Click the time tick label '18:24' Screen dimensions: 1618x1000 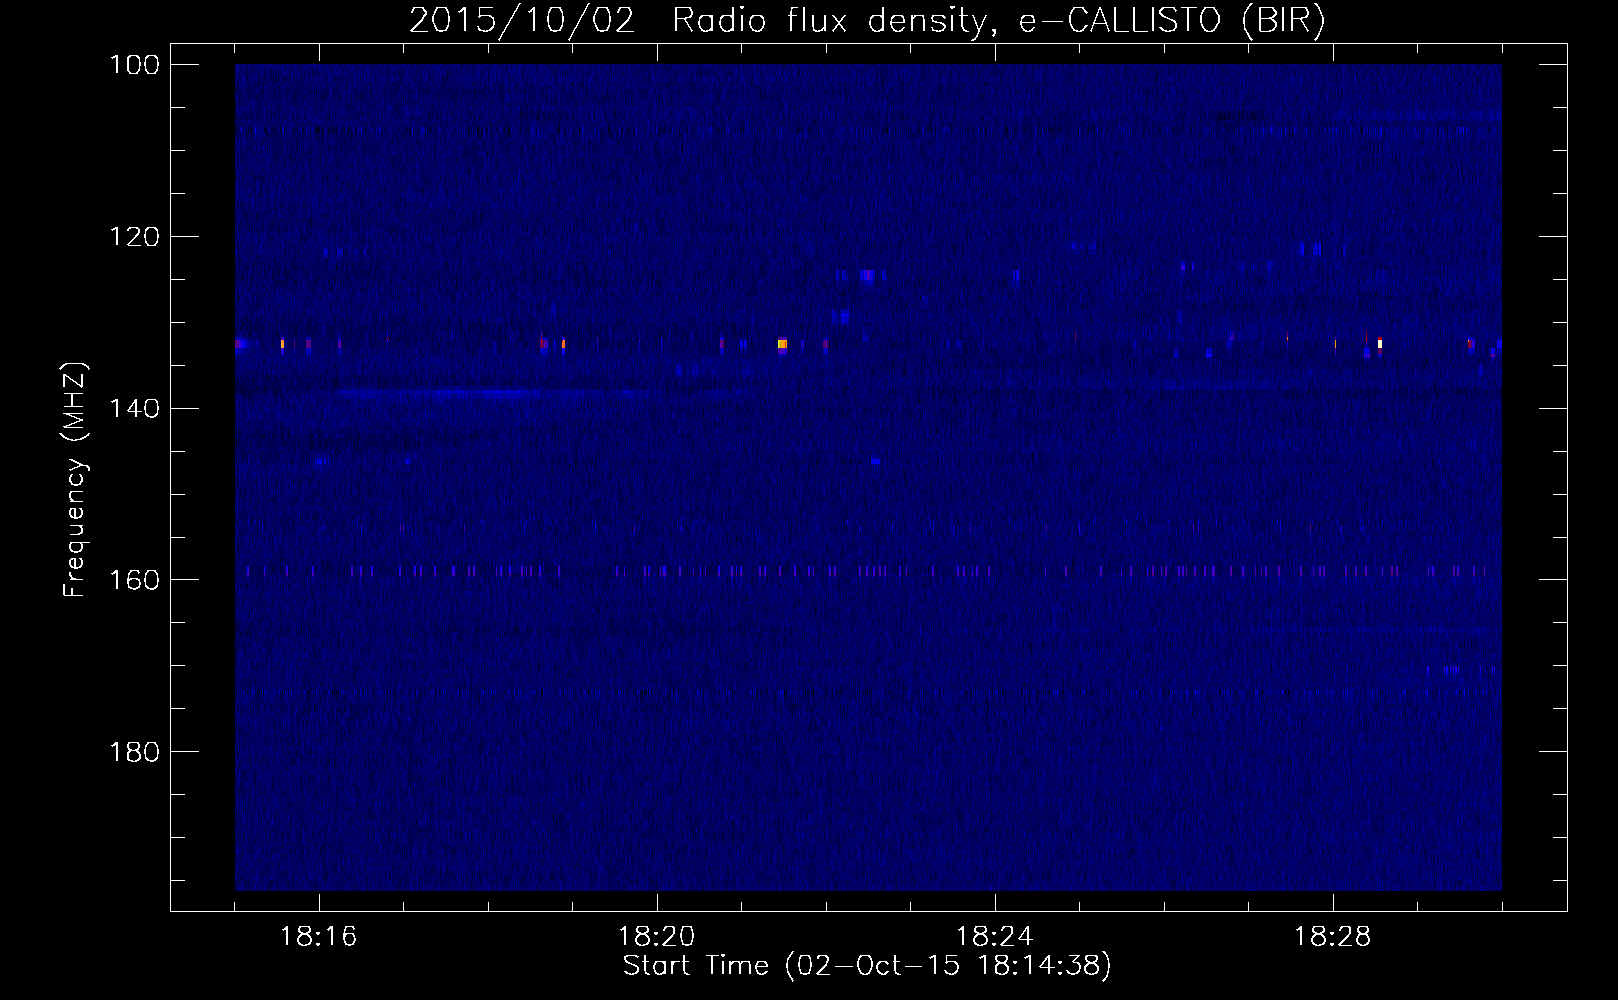[x=995, y=937]
